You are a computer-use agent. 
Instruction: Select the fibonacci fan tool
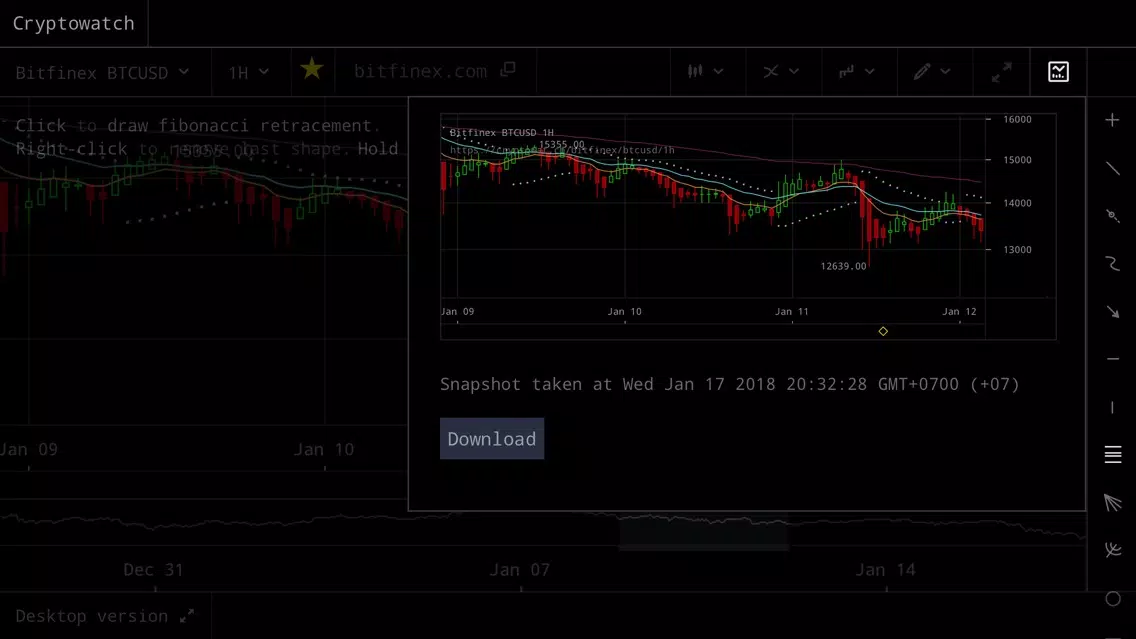point(1112,503)
